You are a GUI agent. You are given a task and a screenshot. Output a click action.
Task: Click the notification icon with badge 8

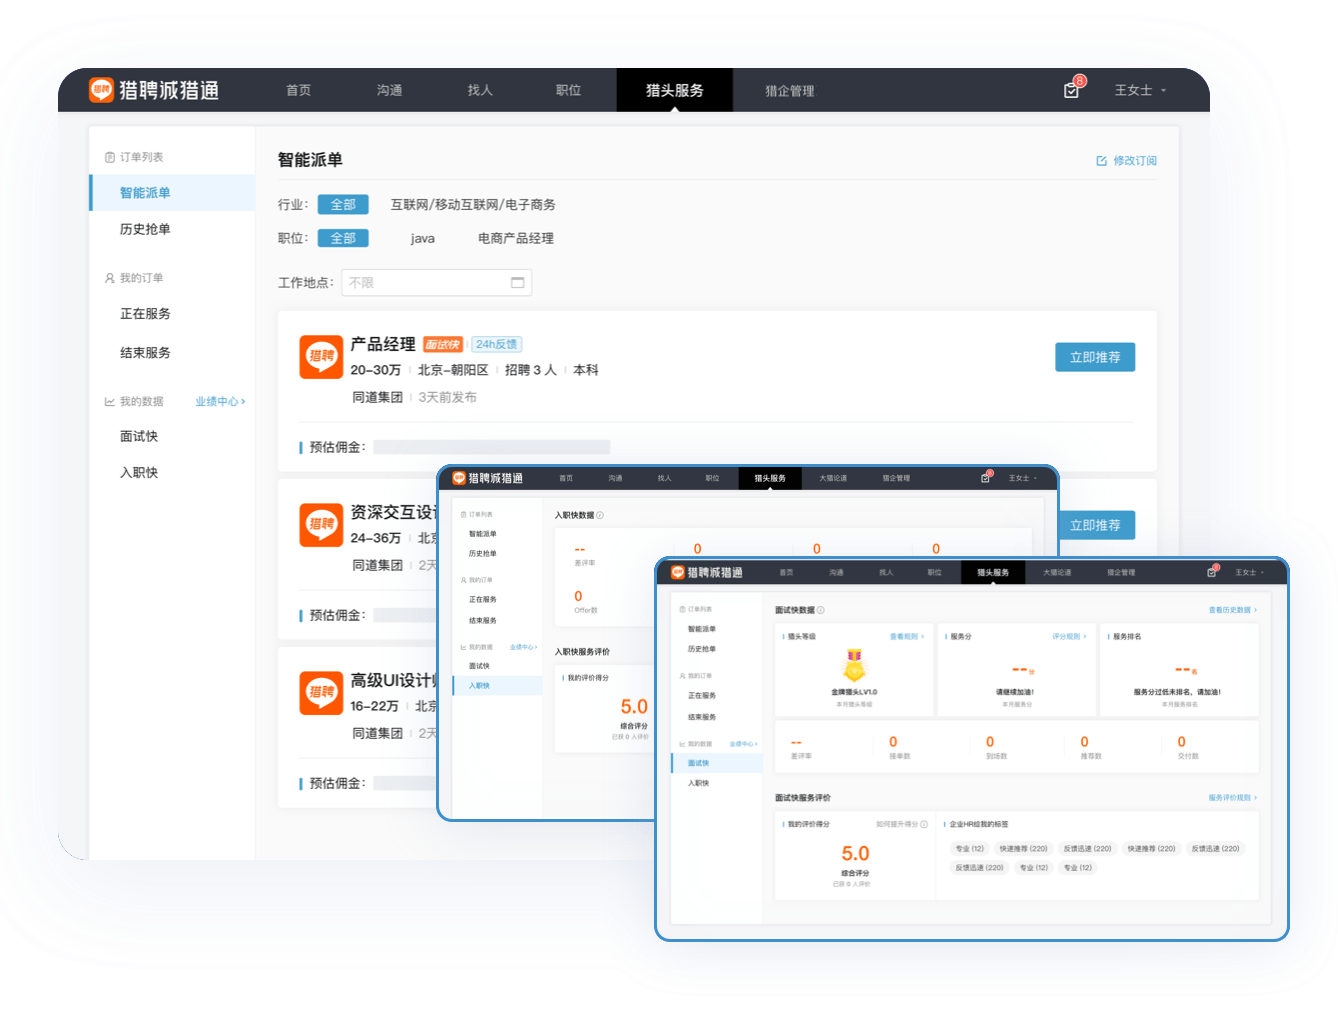pyautogui.click(x=1072, y=90)
